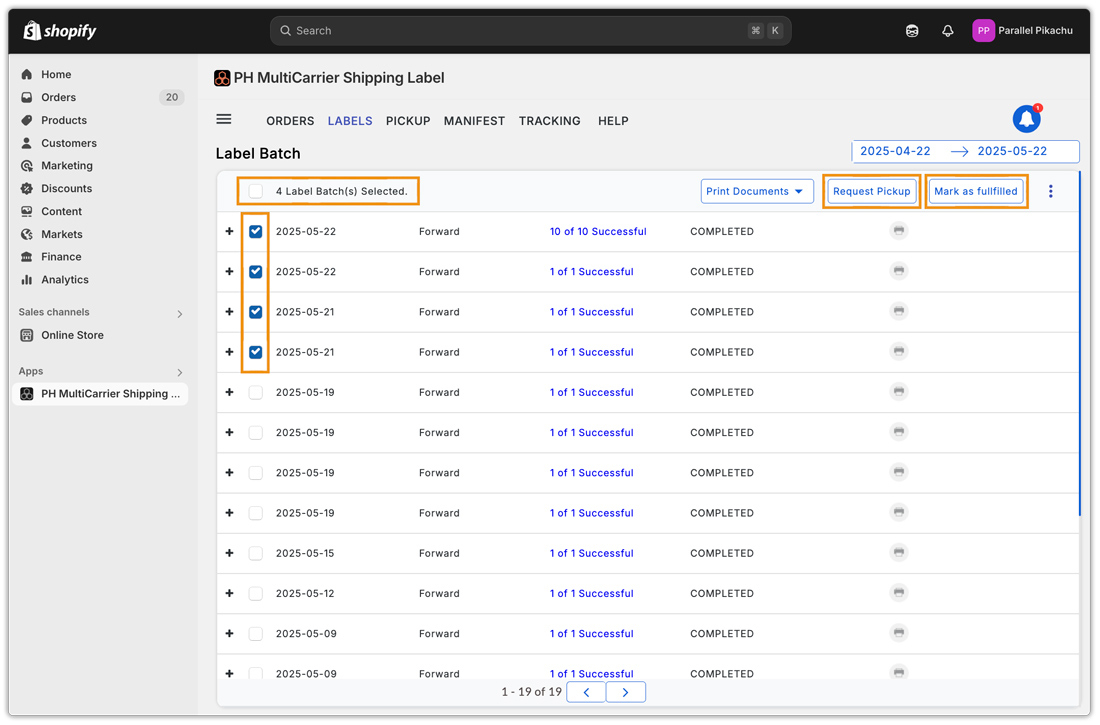Click the Finance bank icon

27,257
